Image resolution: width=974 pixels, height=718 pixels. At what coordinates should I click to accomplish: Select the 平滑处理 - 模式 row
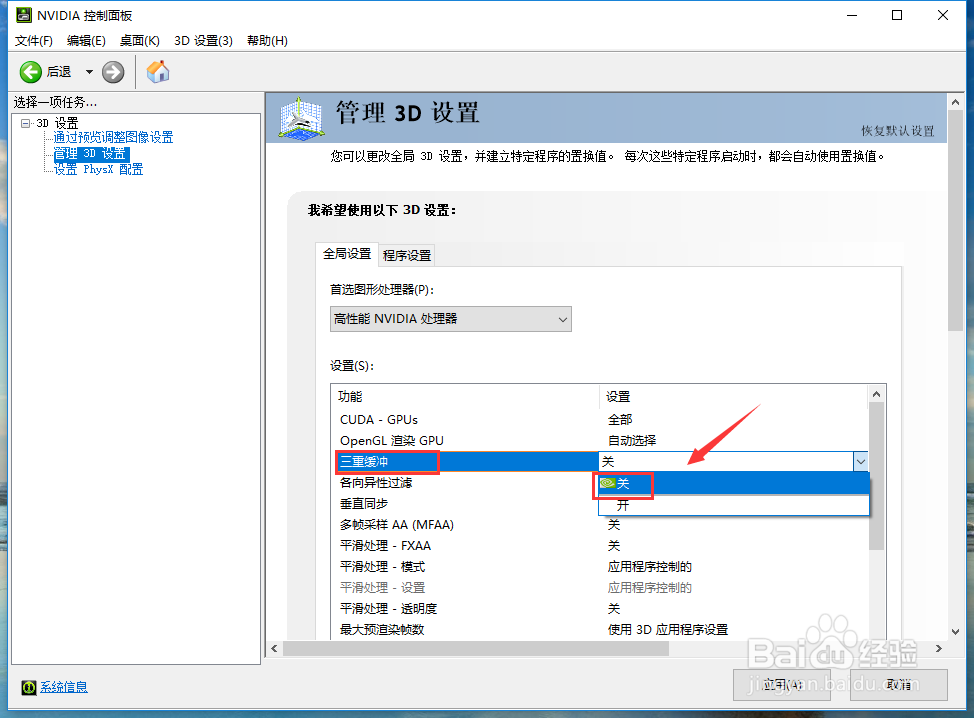pyautogui.click(x=599, y=566)
